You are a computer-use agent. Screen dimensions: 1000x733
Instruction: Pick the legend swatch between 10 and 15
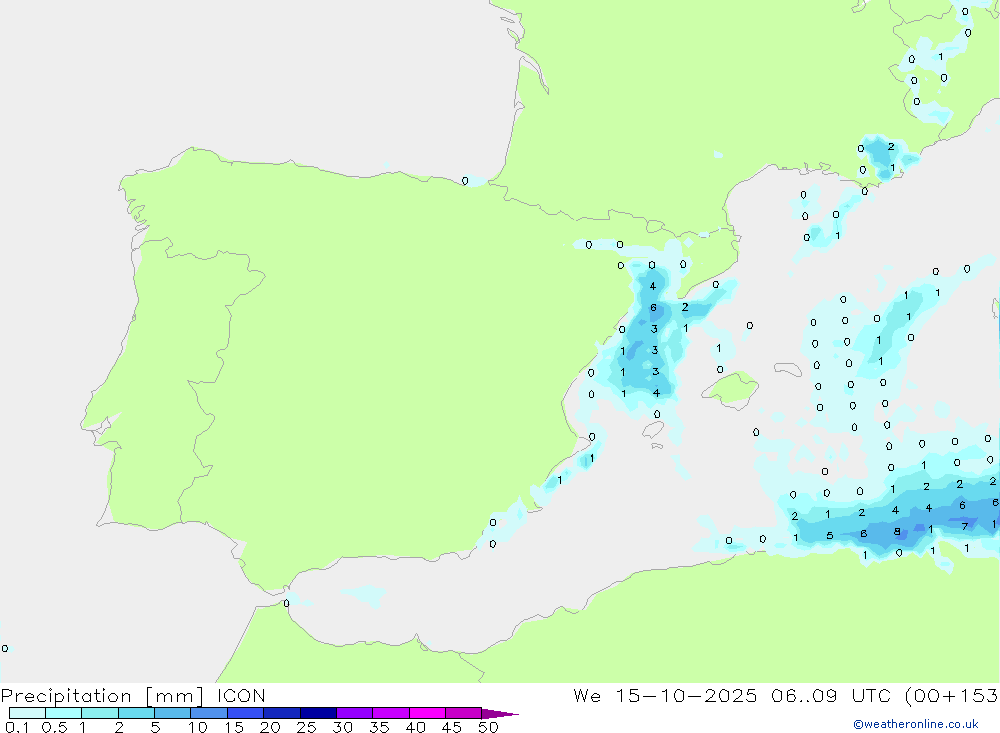[209, 713]
